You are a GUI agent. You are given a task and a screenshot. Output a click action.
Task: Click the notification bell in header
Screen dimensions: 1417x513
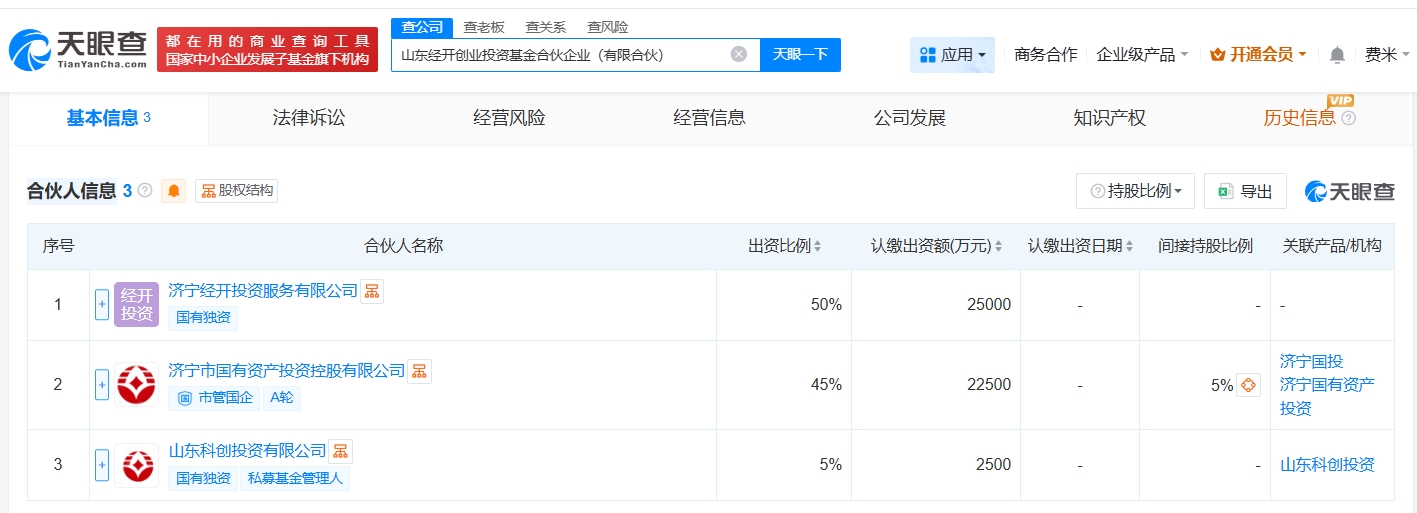pos(1337,55)
